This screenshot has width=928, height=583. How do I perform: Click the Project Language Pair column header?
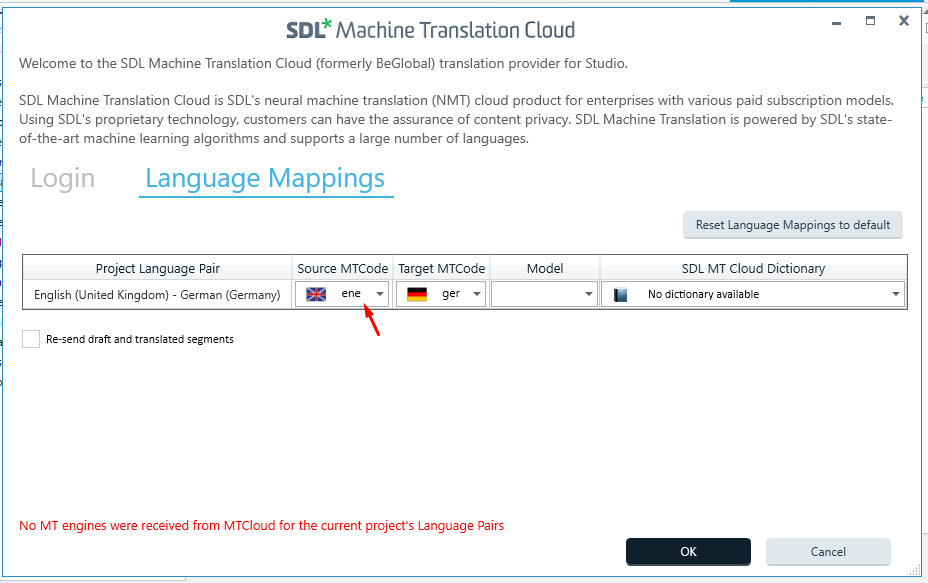(157, 268)
